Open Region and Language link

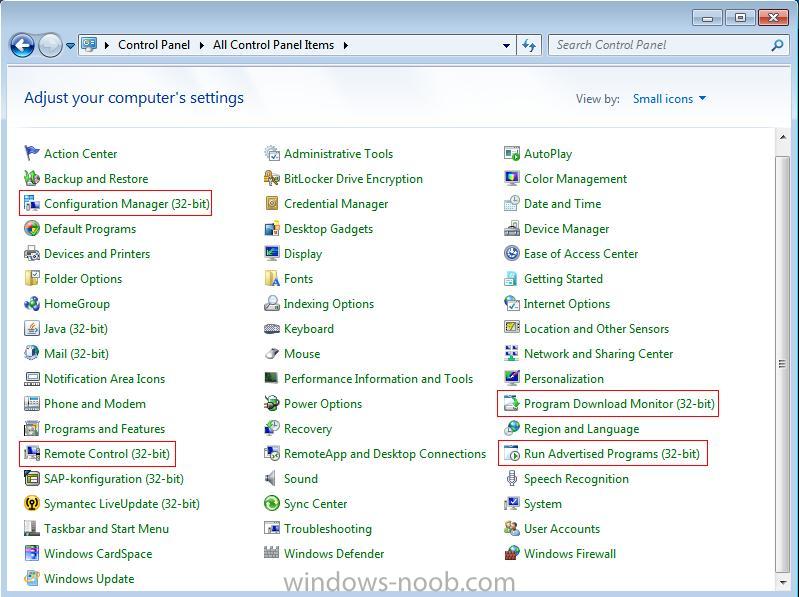coord(581,429)
